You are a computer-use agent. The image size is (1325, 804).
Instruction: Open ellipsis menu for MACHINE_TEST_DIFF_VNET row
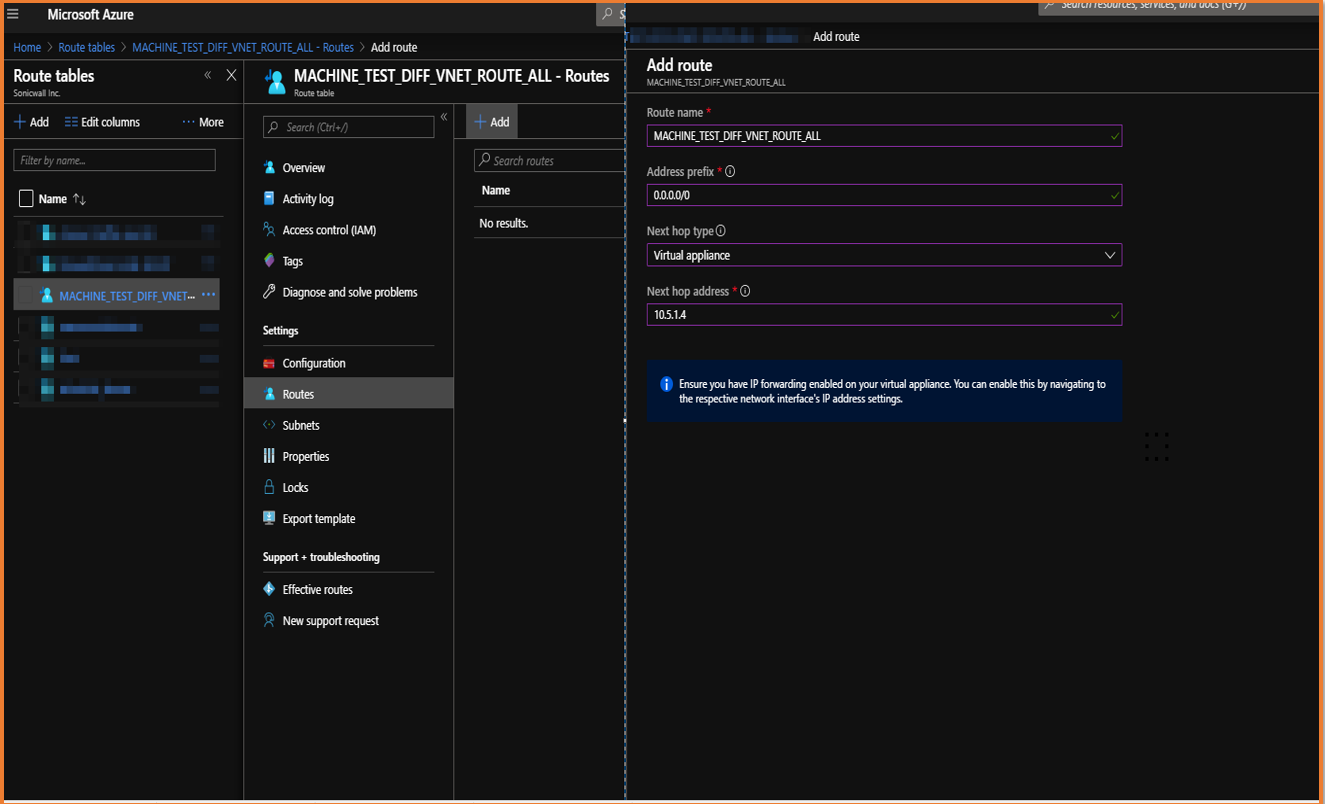(x=208, y=296)
